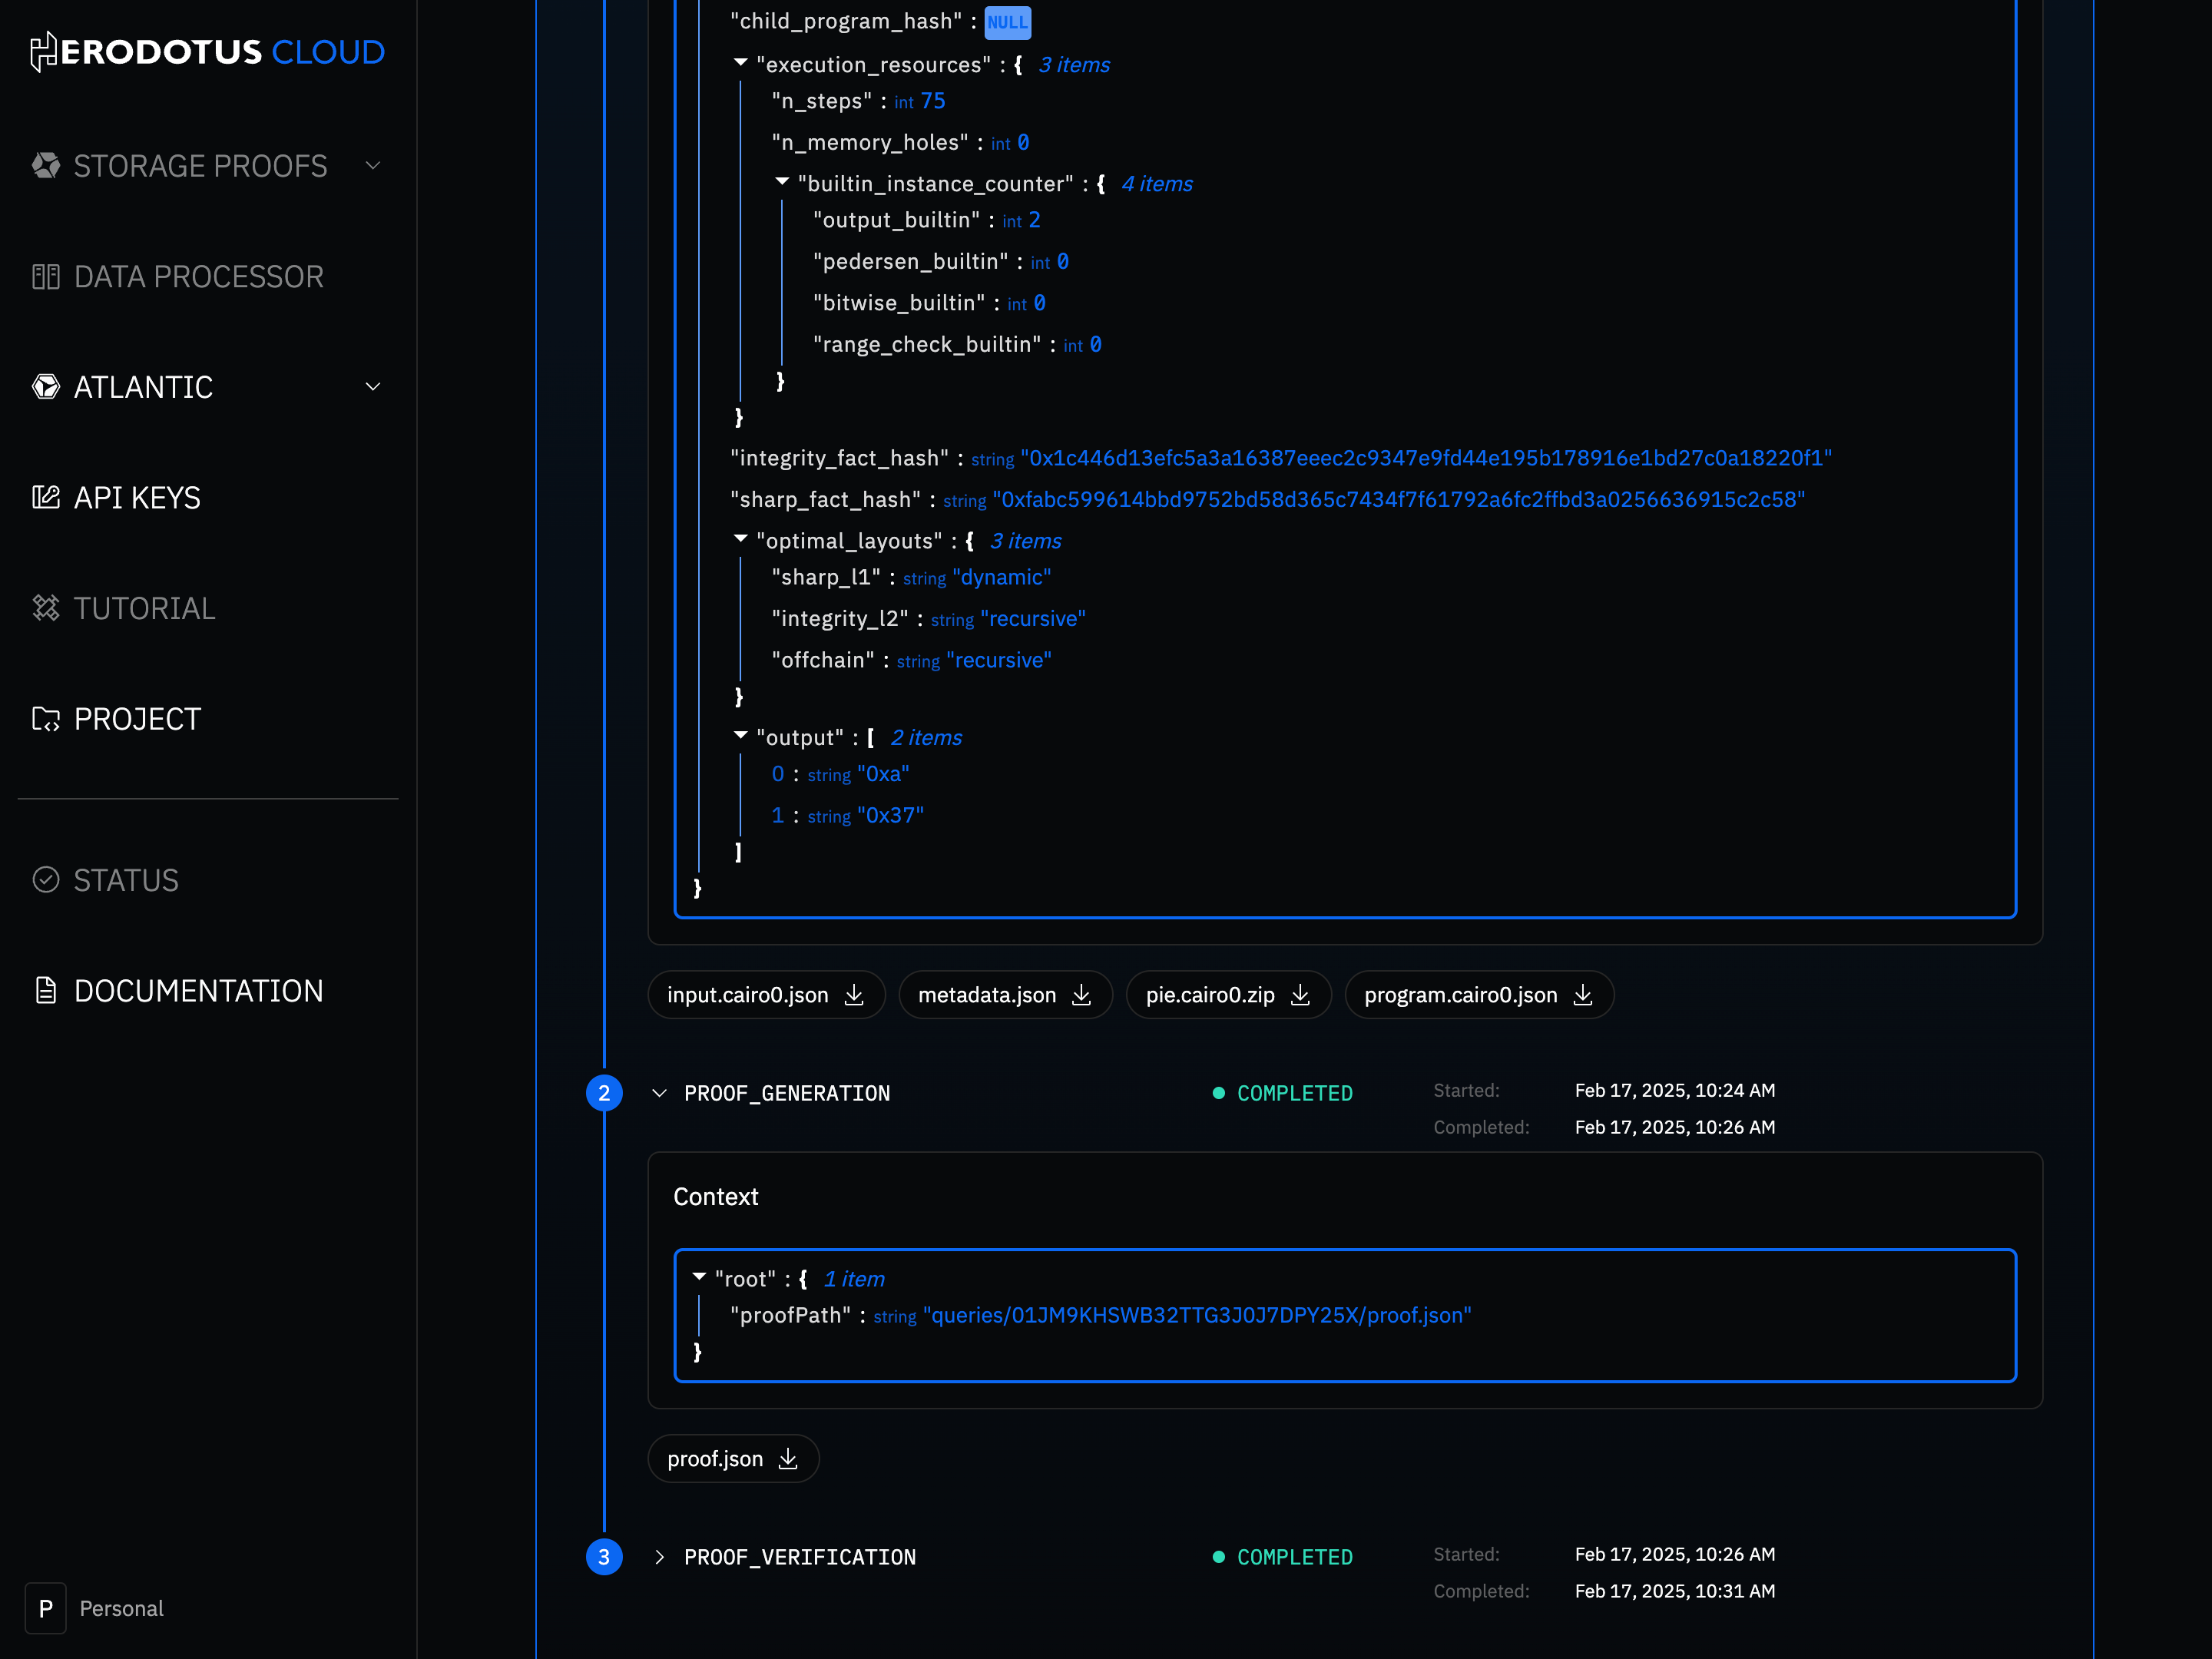Screen dimensions: 2212x1659
Task: Click download icon next to proof.json
Action: pyautogui.click(x=788, y=1459)
